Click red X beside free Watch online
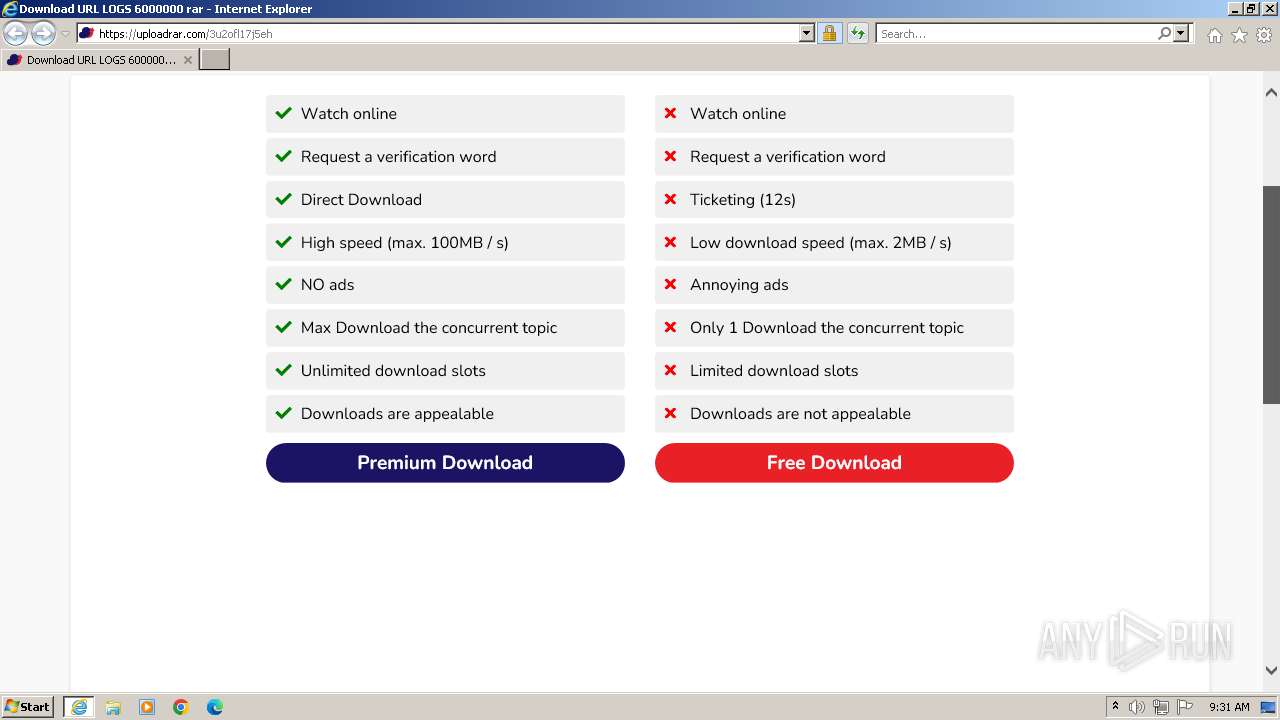1280x720 pixels. 670,113
